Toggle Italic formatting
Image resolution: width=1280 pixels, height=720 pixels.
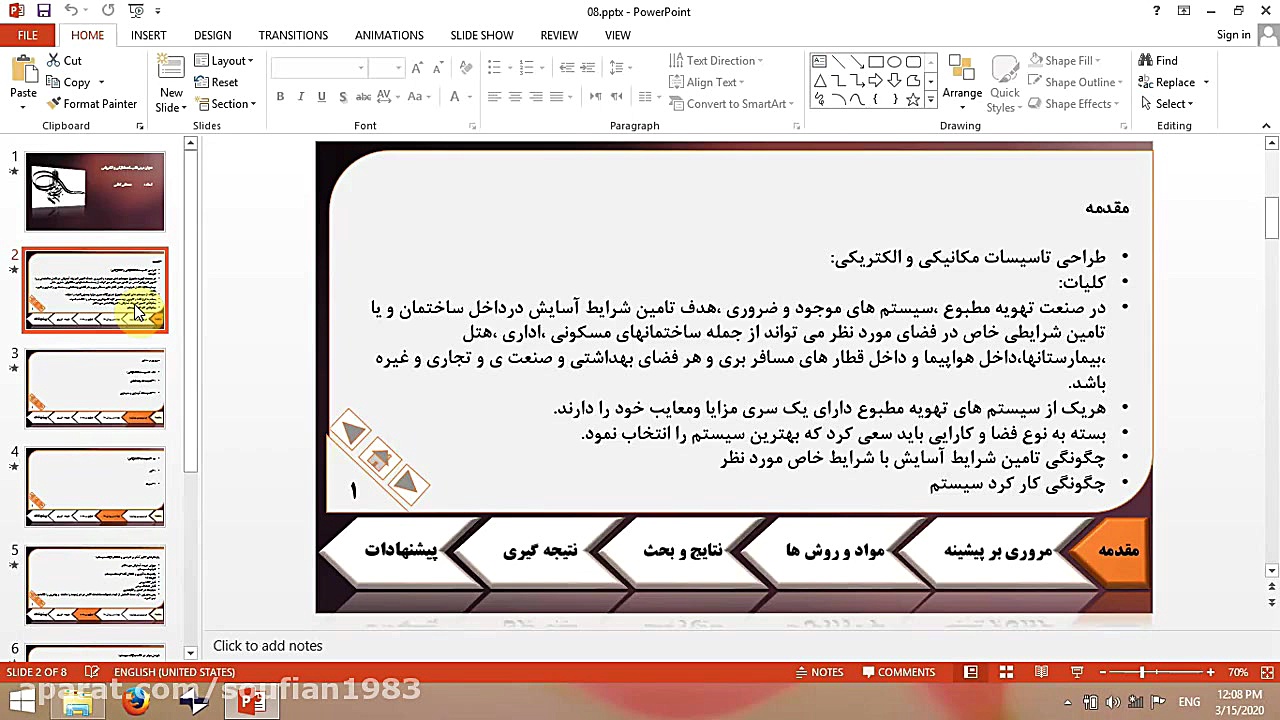click(x=301, y=97)
